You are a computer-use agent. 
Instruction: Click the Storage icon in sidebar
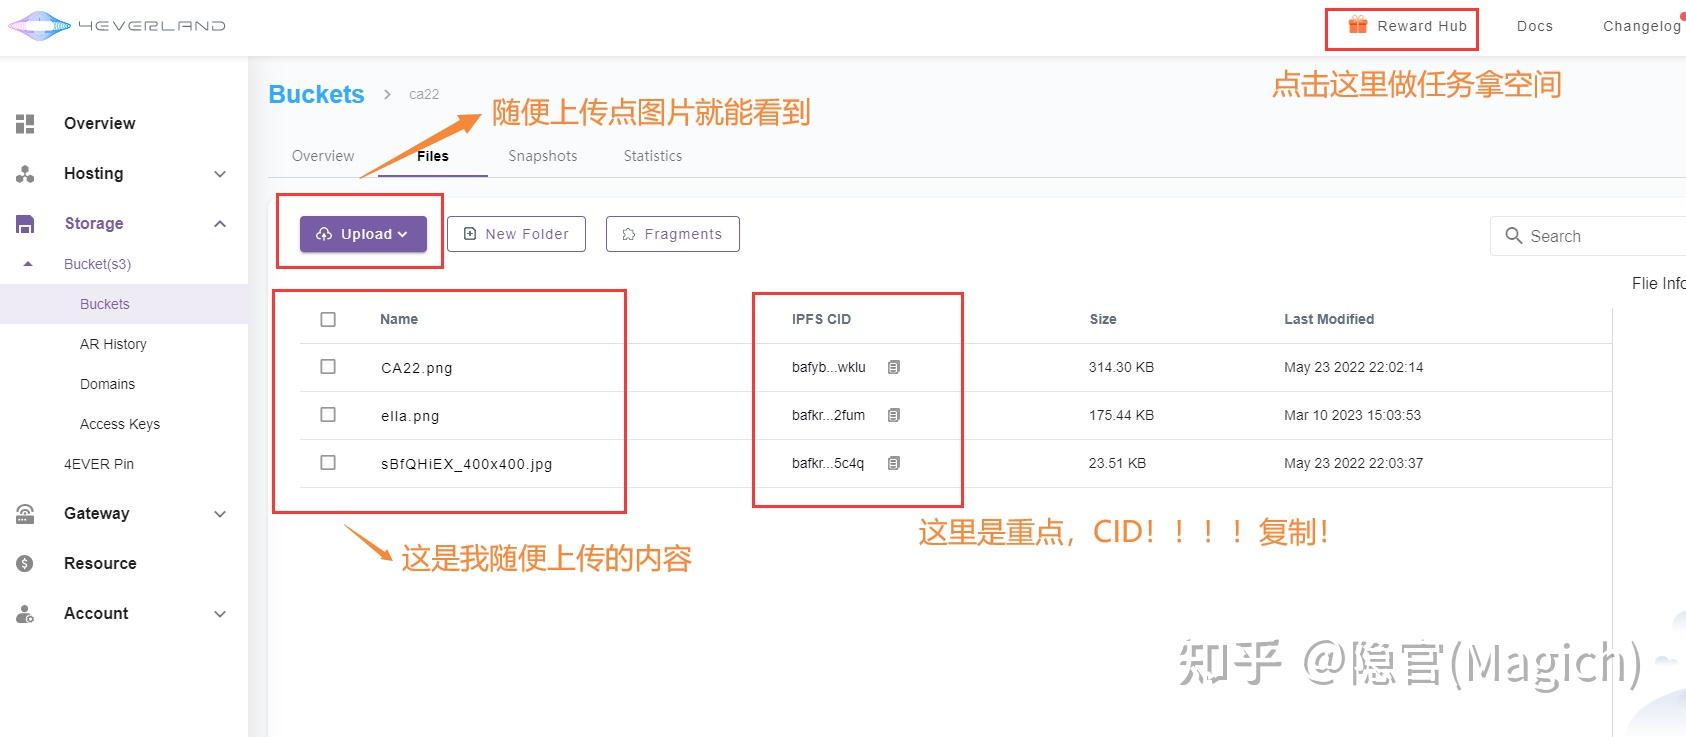25,224
